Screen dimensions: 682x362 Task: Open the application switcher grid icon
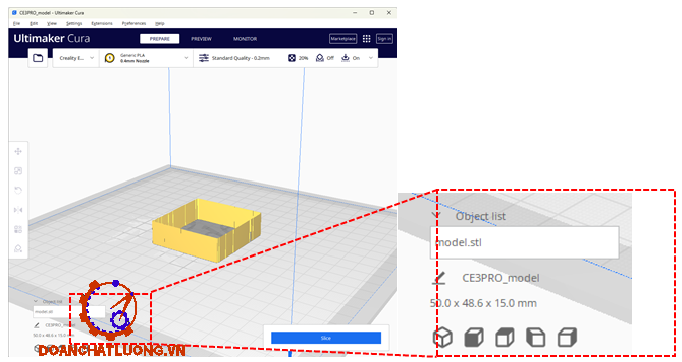(367, 39)
